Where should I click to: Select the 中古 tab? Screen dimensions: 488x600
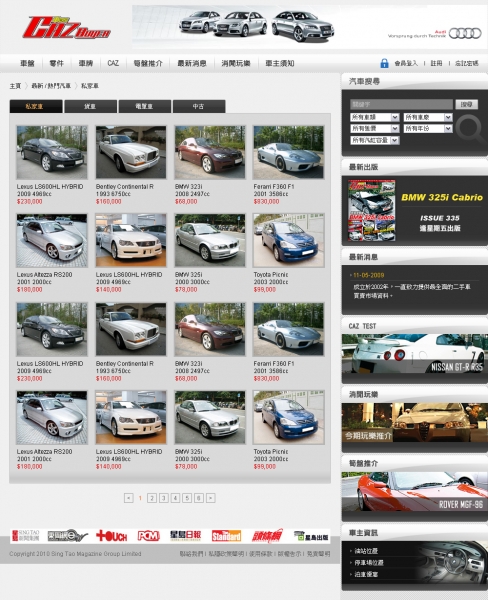click(199, 106)
